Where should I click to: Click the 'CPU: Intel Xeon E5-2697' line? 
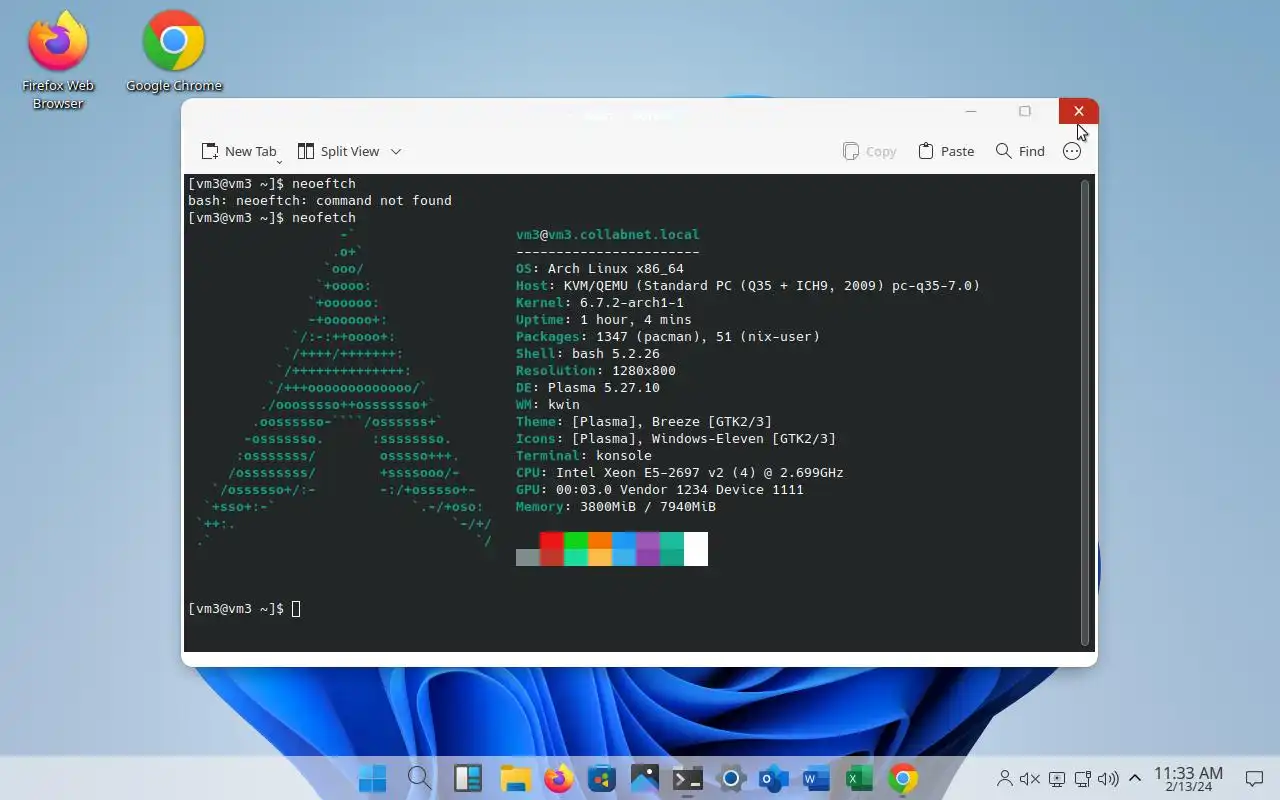pyautogui.click(x=680, y=473)
